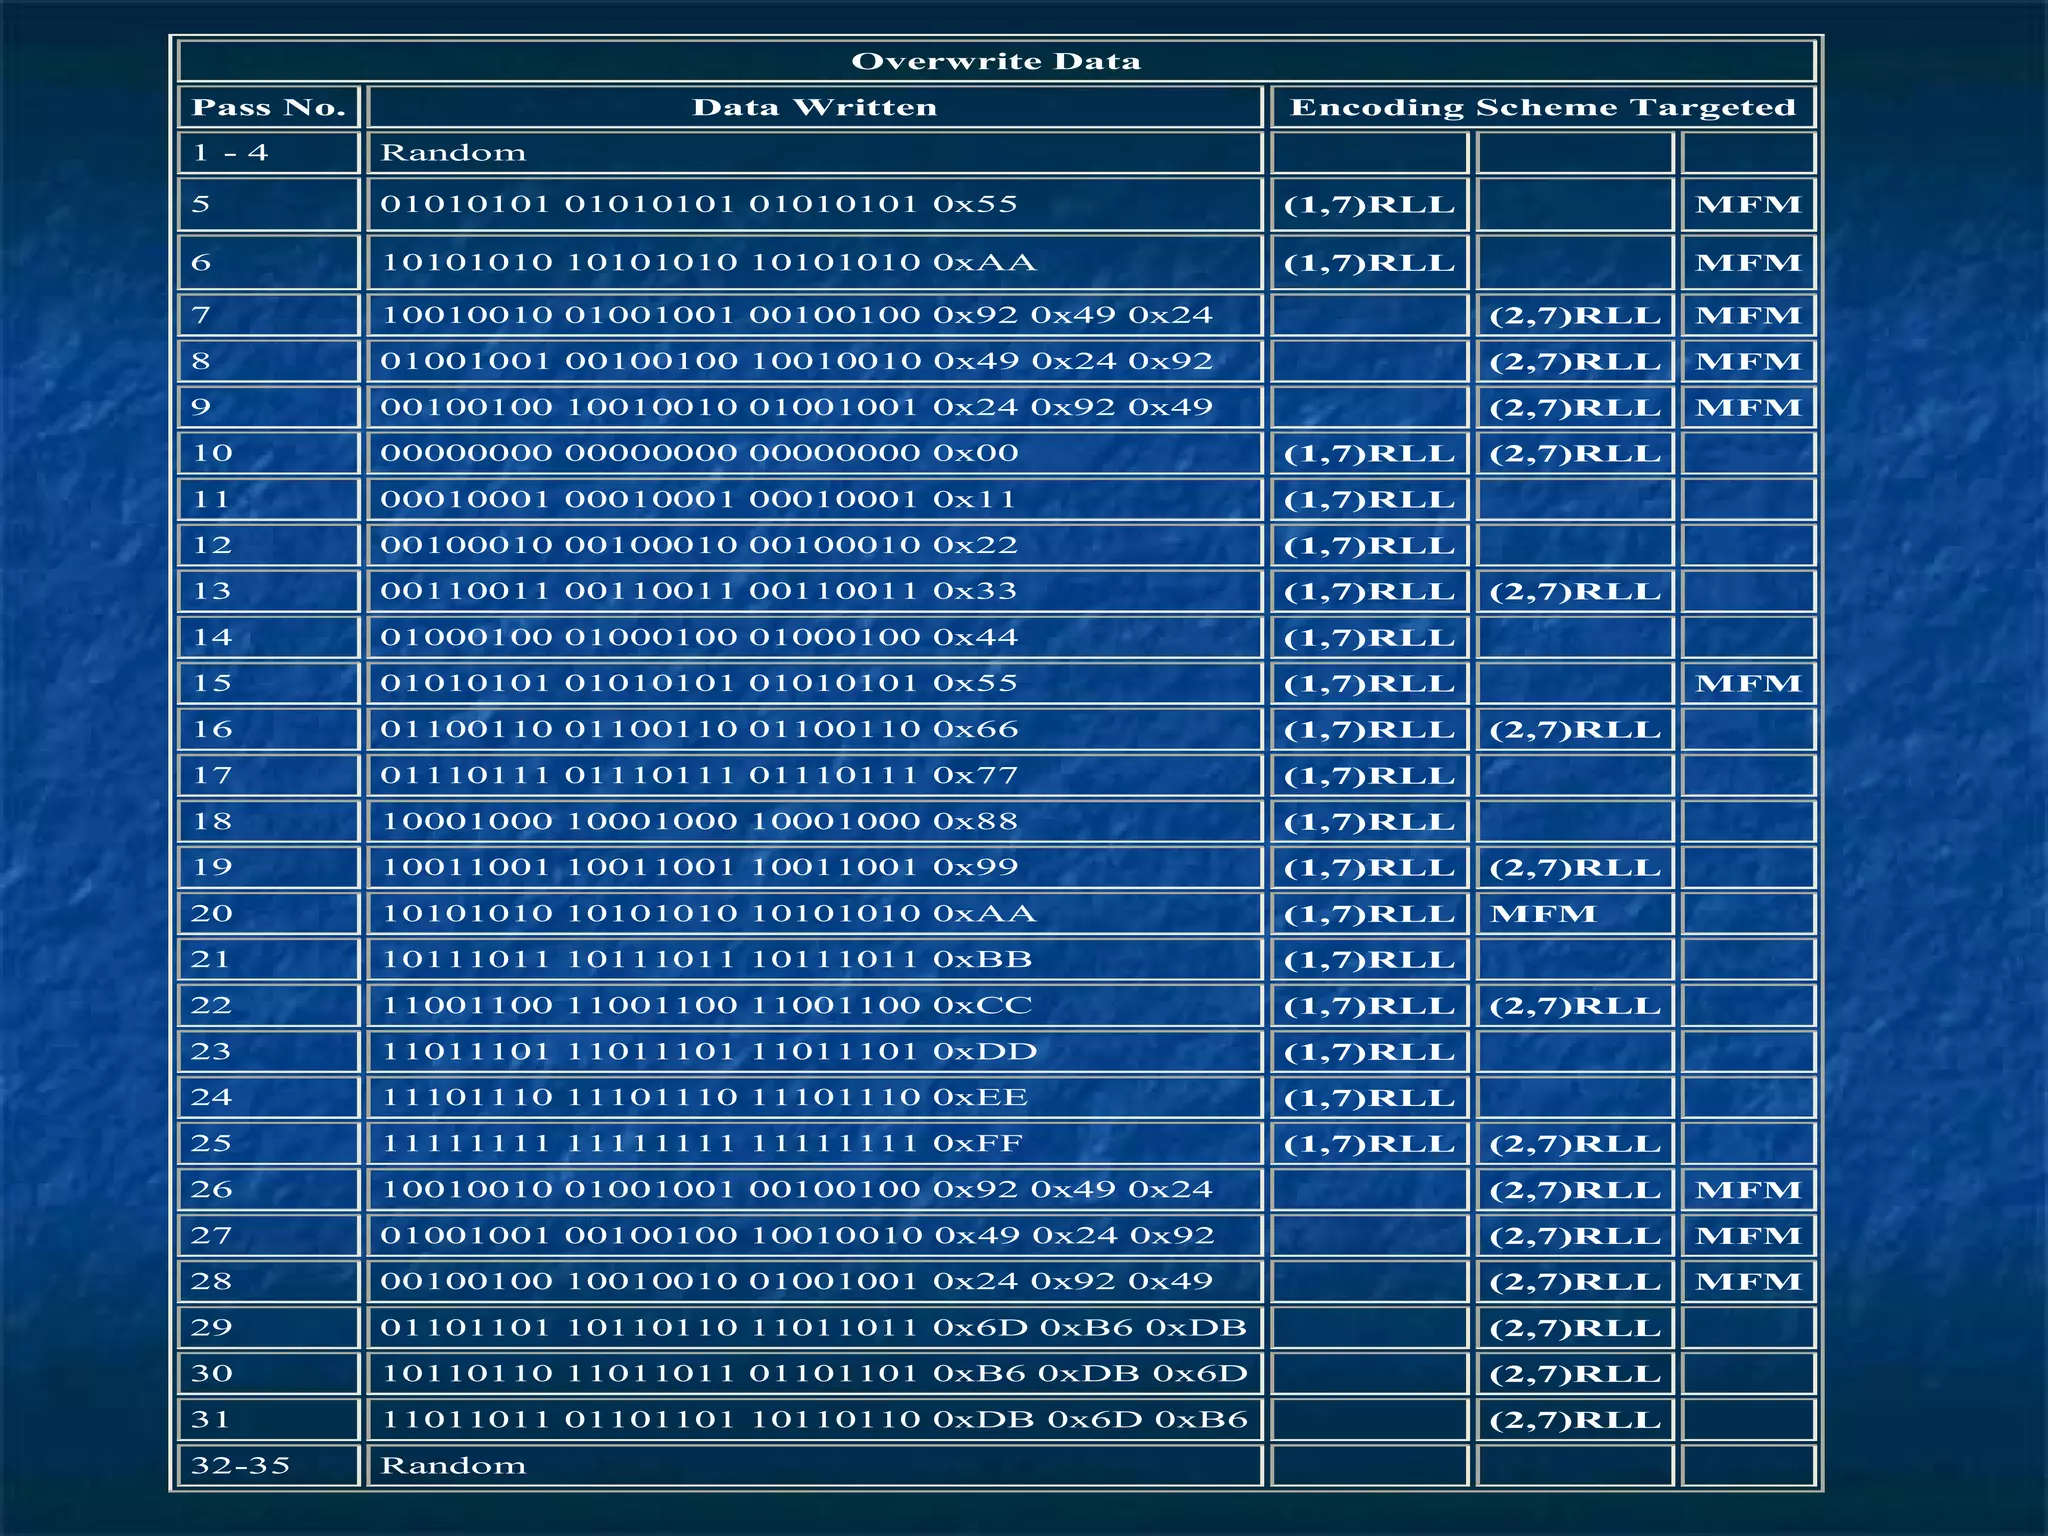
Task: Select MFM cell in pass 5 row
Action: [1748, 204]
